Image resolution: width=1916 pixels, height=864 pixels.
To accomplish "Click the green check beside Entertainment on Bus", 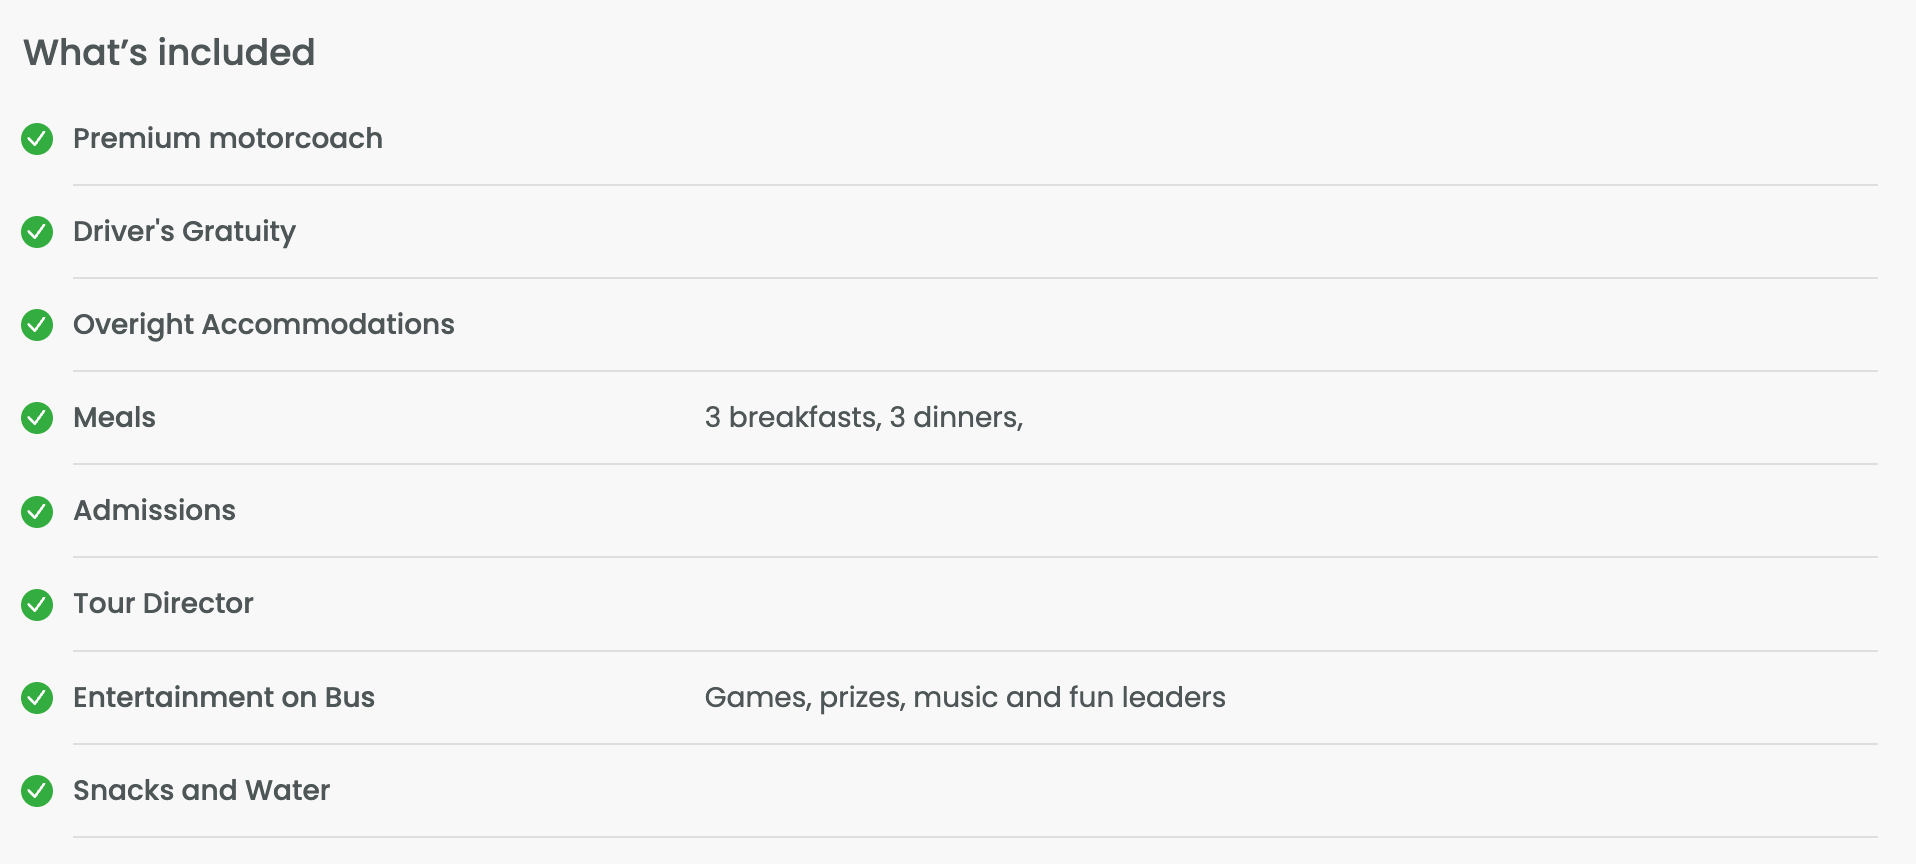I will point(37,698).
